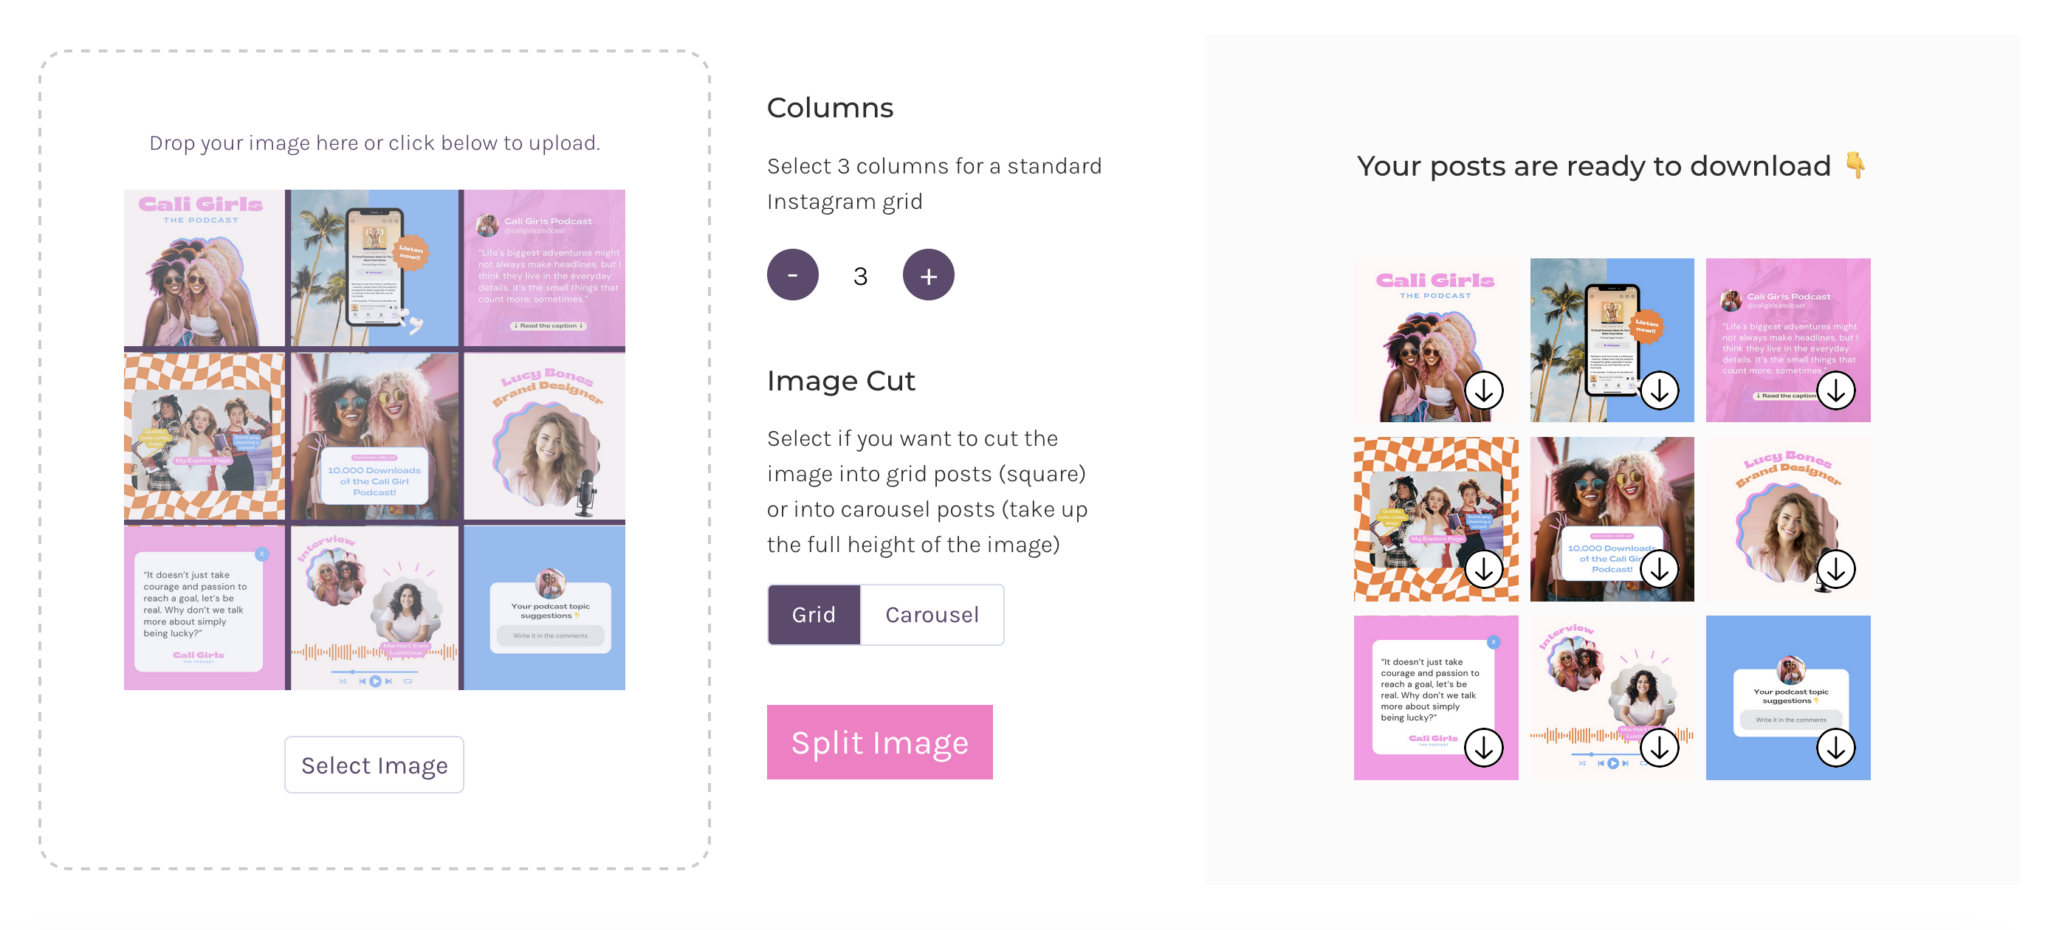
Task: Download the podcast topic suggestions post
Action: [1834, 747]
